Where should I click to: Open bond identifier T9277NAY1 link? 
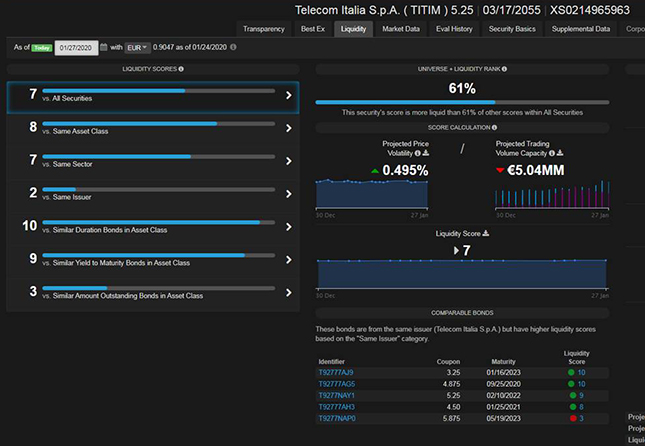[x=336, y=395]
